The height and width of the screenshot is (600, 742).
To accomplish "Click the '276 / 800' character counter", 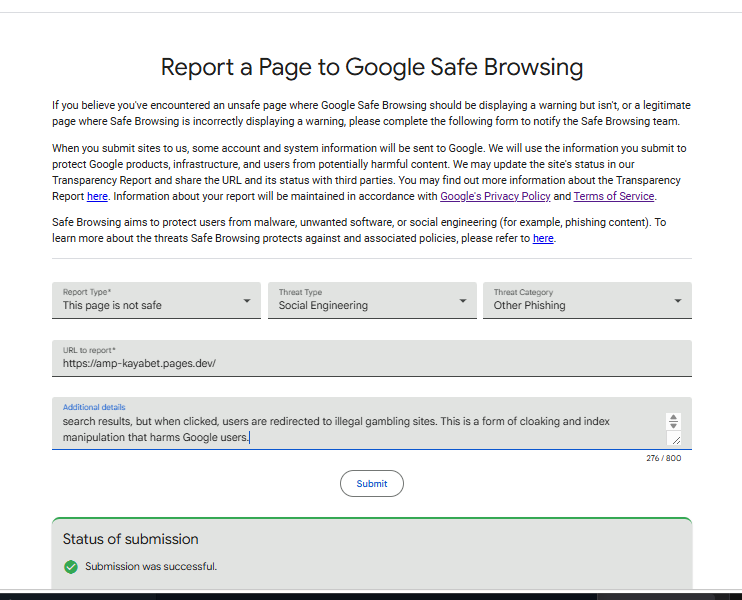I will [663, 458].
